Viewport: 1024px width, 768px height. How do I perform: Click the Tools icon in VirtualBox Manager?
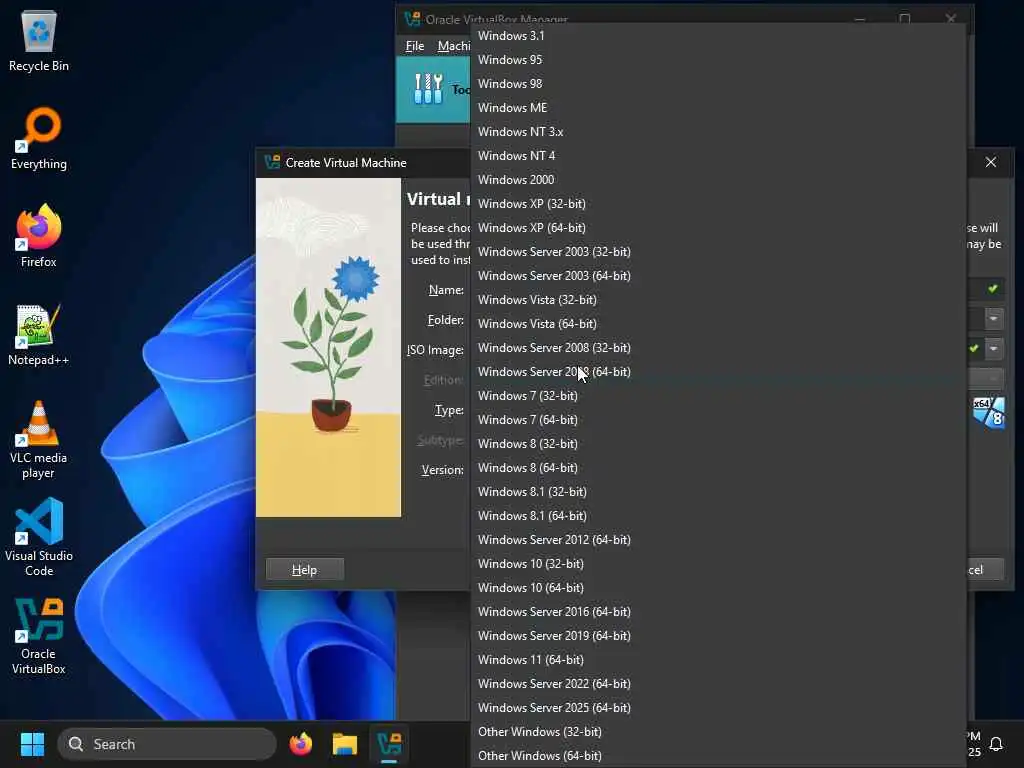[428, 89]
